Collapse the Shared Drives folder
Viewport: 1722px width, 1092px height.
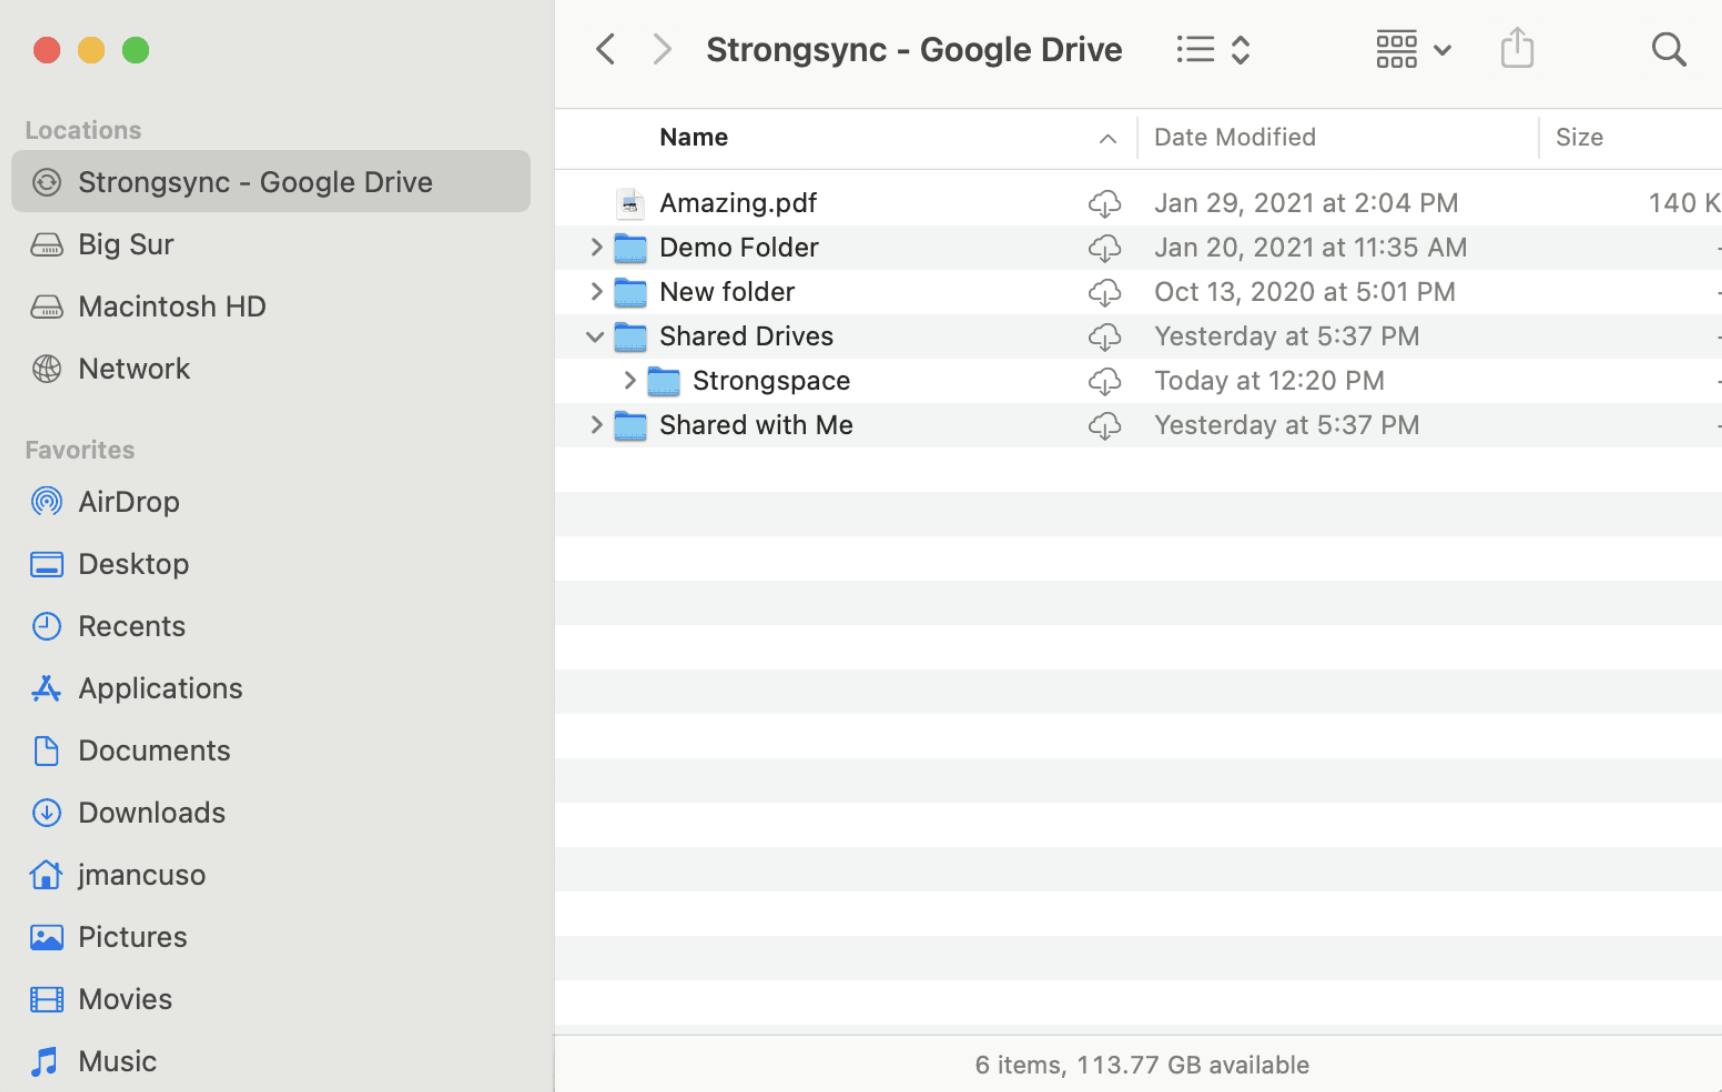[x=595, y=337]
